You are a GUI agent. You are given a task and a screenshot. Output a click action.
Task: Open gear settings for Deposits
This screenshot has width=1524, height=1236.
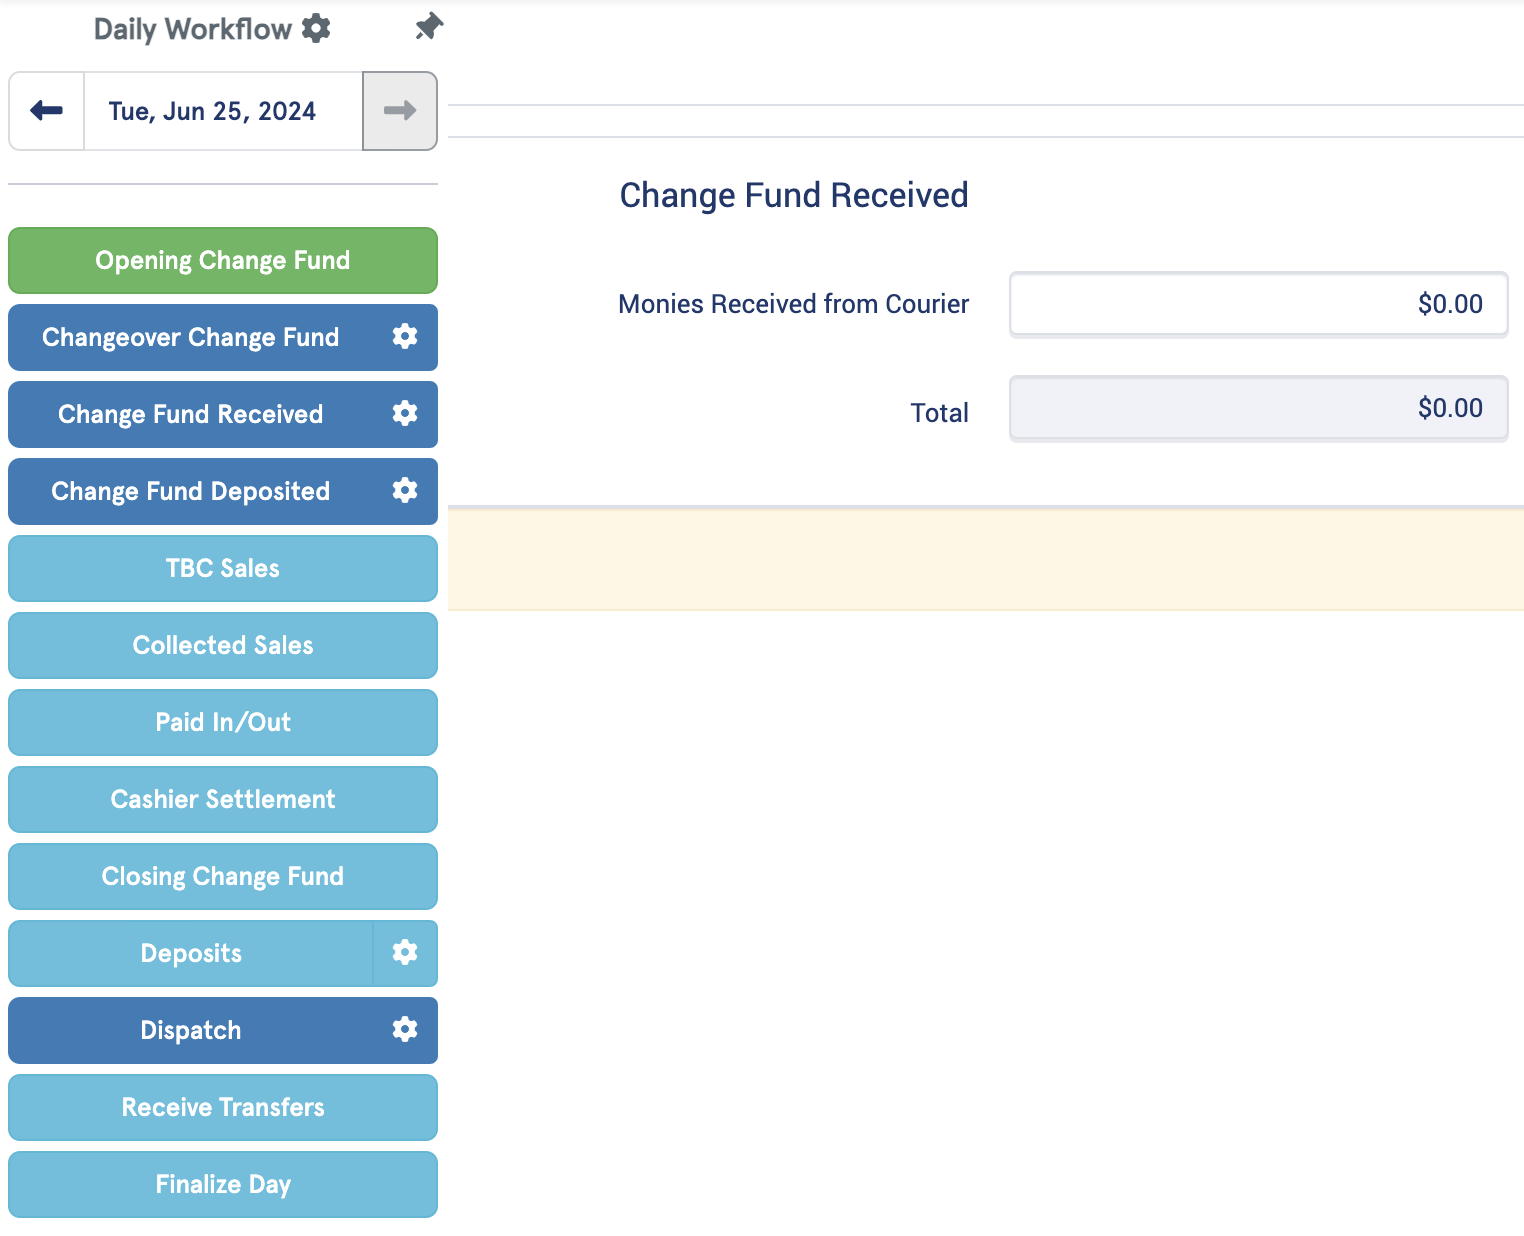pos(405,953)
